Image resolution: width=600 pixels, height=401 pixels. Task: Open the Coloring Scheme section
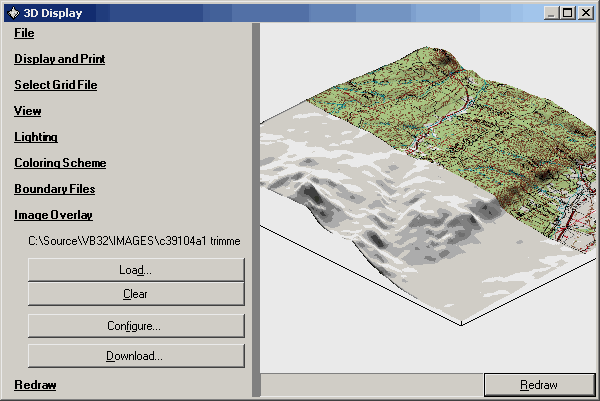coord(60,163)
